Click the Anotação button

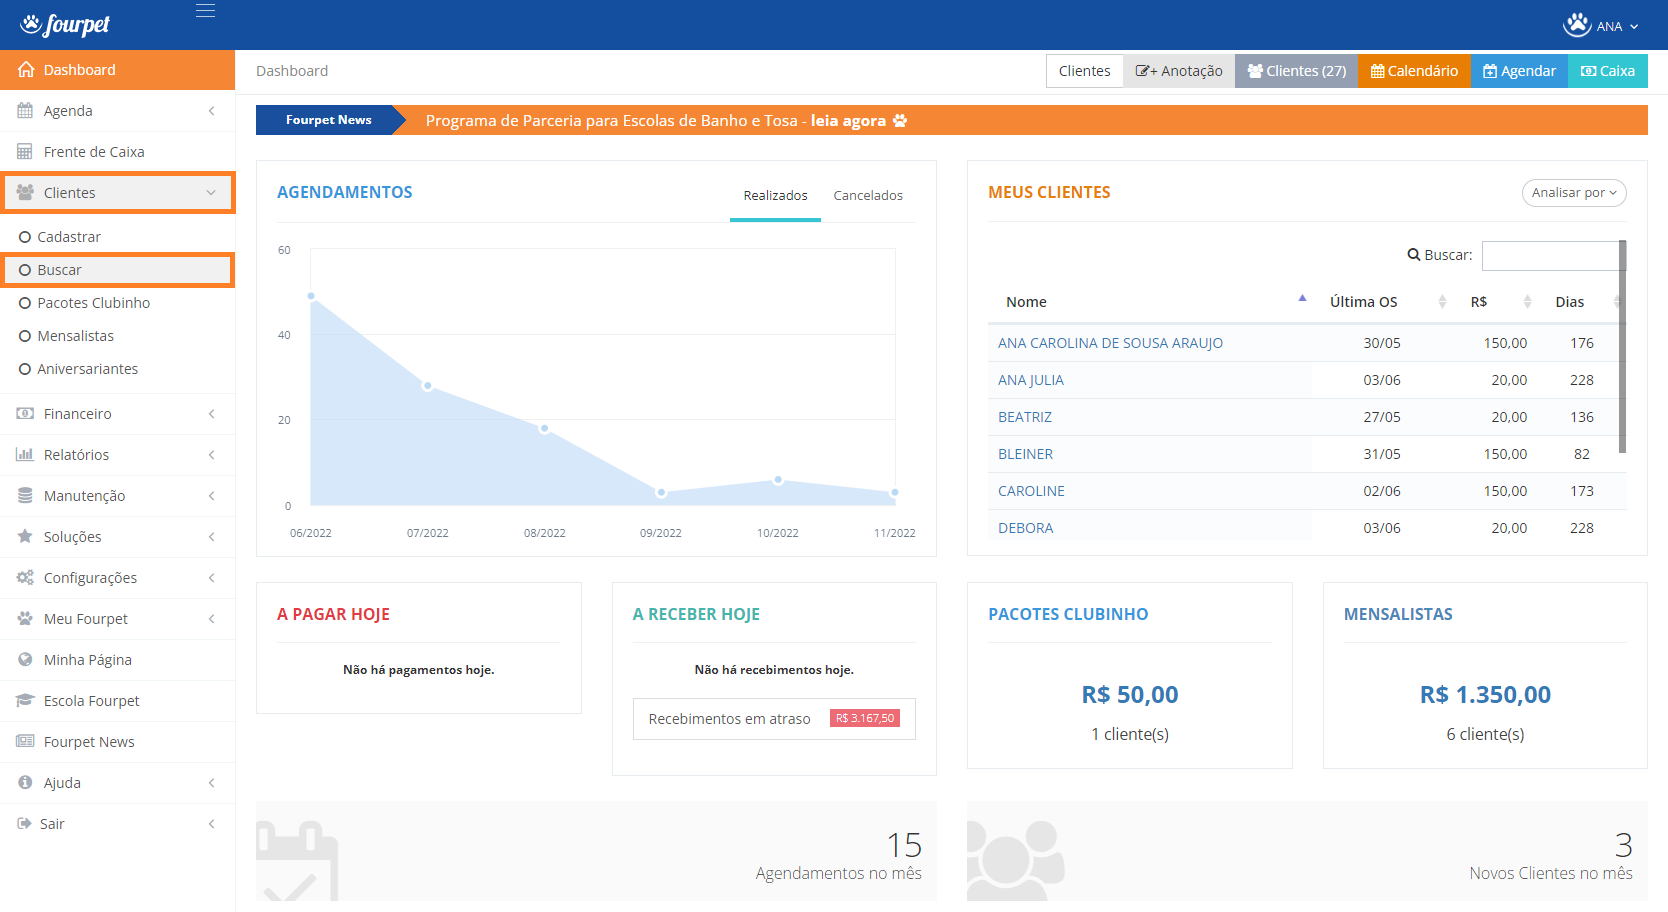[1179, 71]
